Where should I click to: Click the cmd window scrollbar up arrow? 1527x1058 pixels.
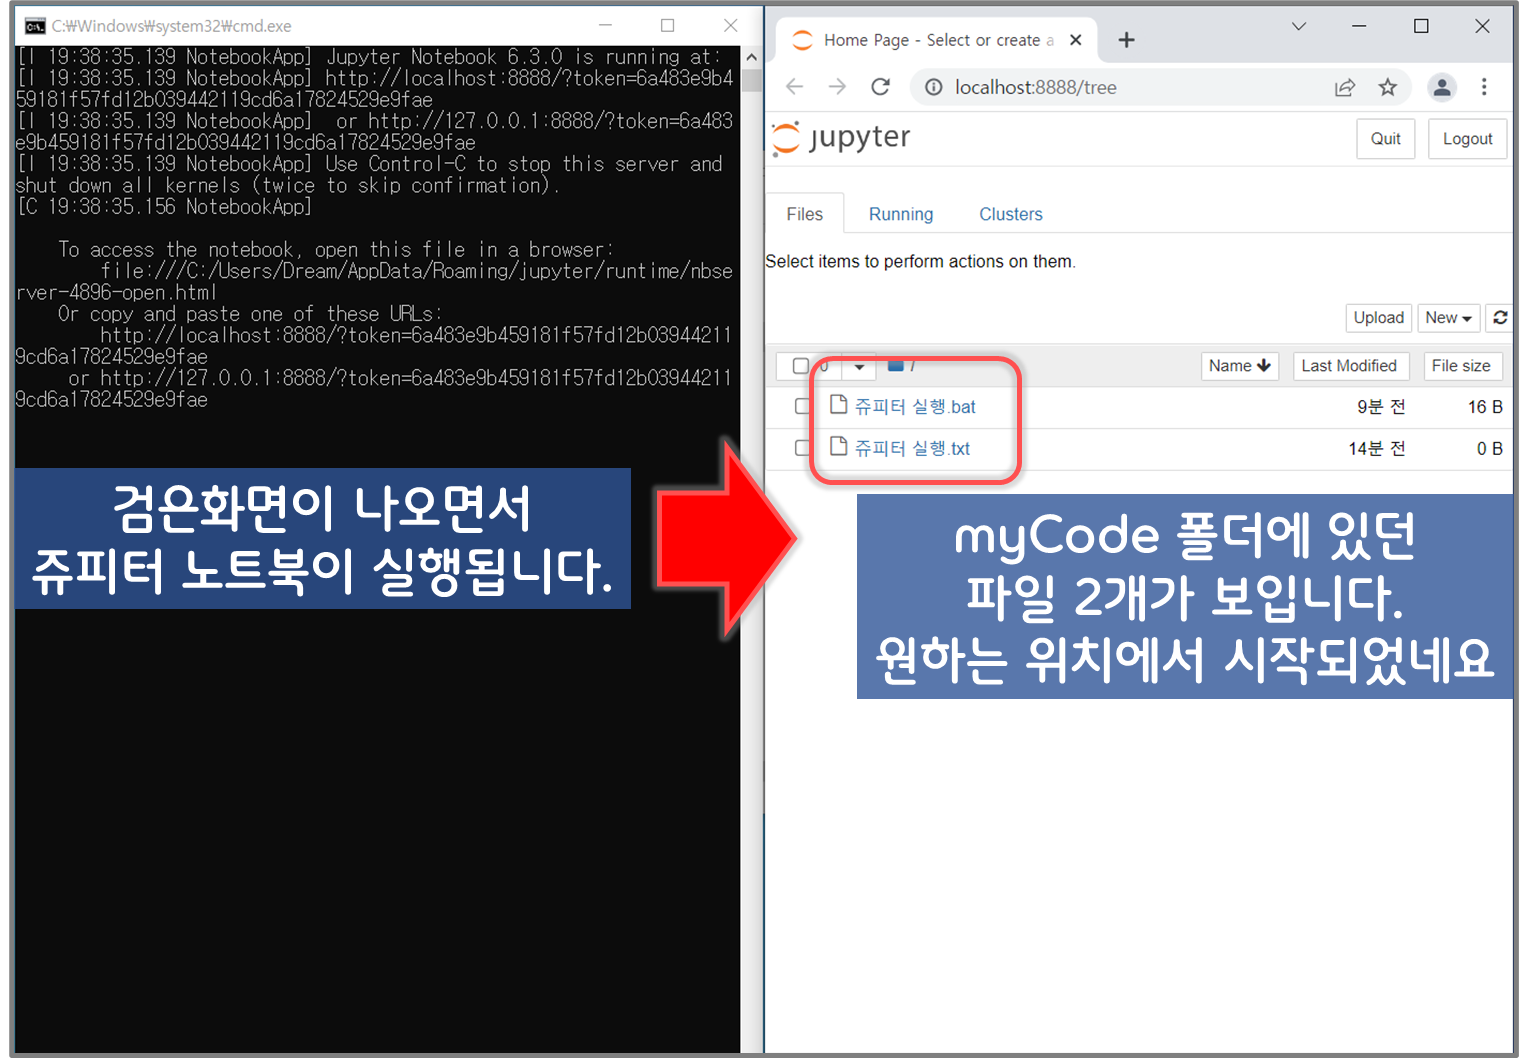click(x=751, y=57)
